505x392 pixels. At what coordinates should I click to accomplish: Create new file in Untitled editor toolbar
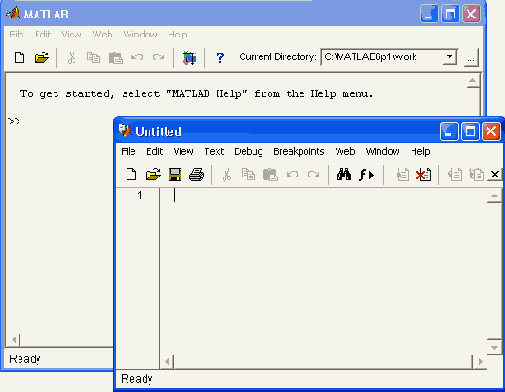point(132,174)
